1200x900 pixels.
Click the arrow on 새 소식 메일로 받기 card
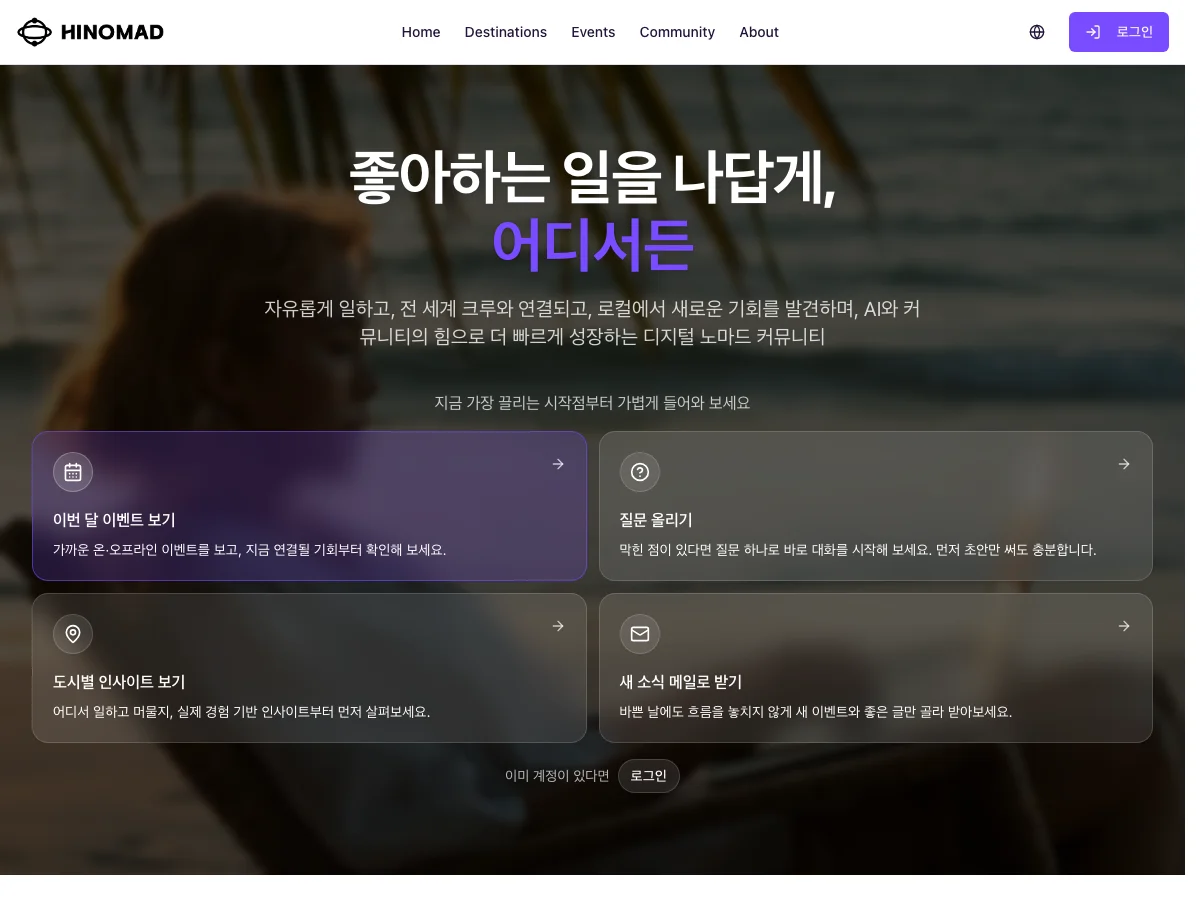[x=1124, y=626]
